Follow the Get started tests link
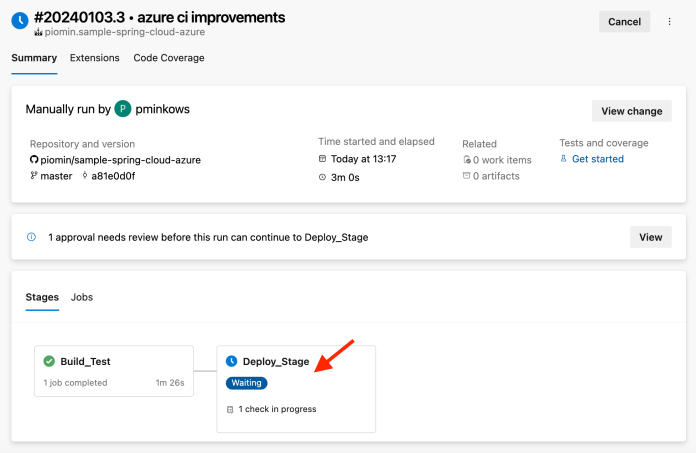The image size is (696, 453). pyautogui.click(x=597, y=159)
